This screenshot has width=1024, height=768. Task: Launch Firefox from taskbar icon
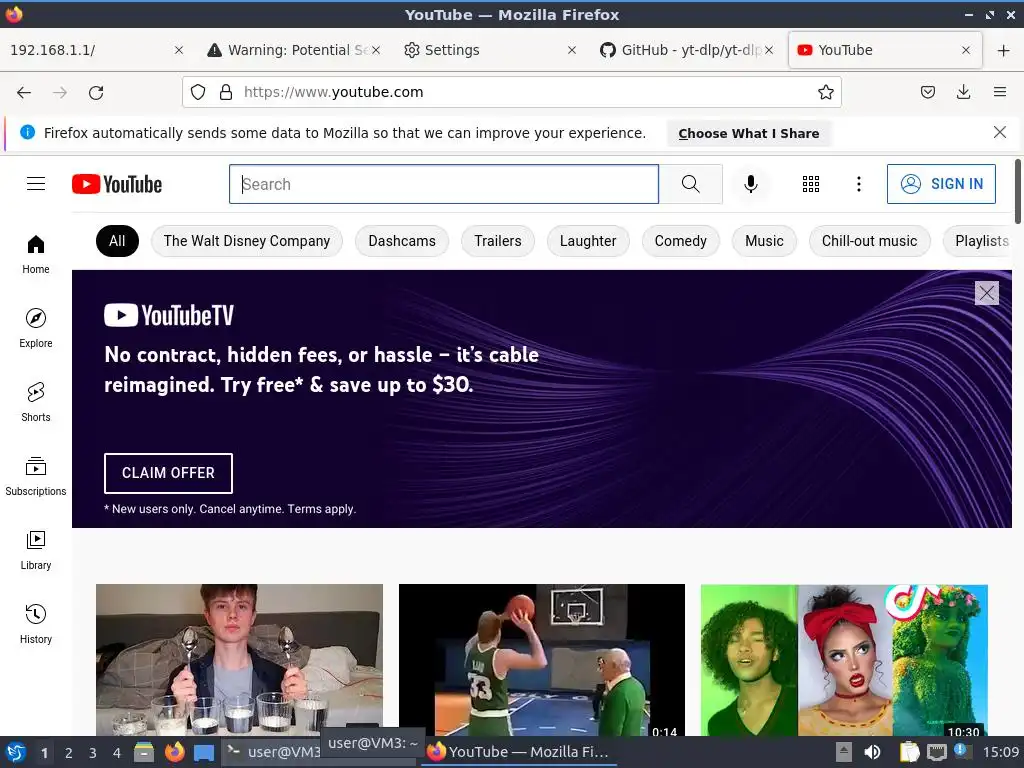pos(174,752)
